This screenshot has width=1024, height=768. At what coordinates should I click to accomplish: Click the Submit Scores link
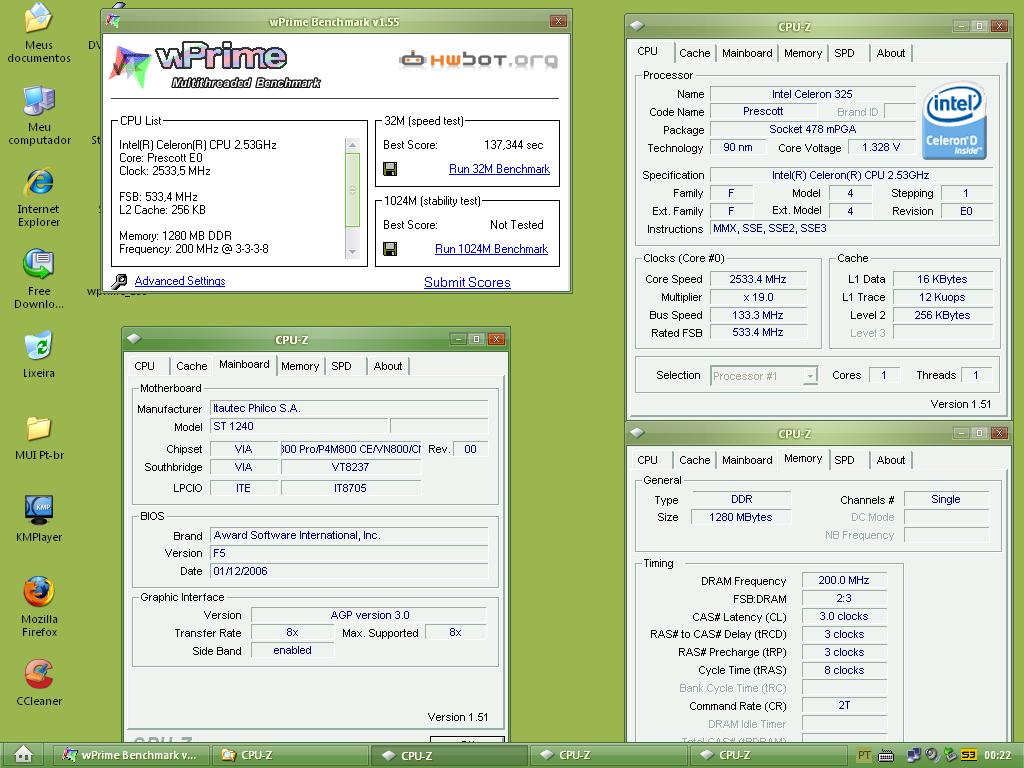pyautogui.click(x=467, y=282)
